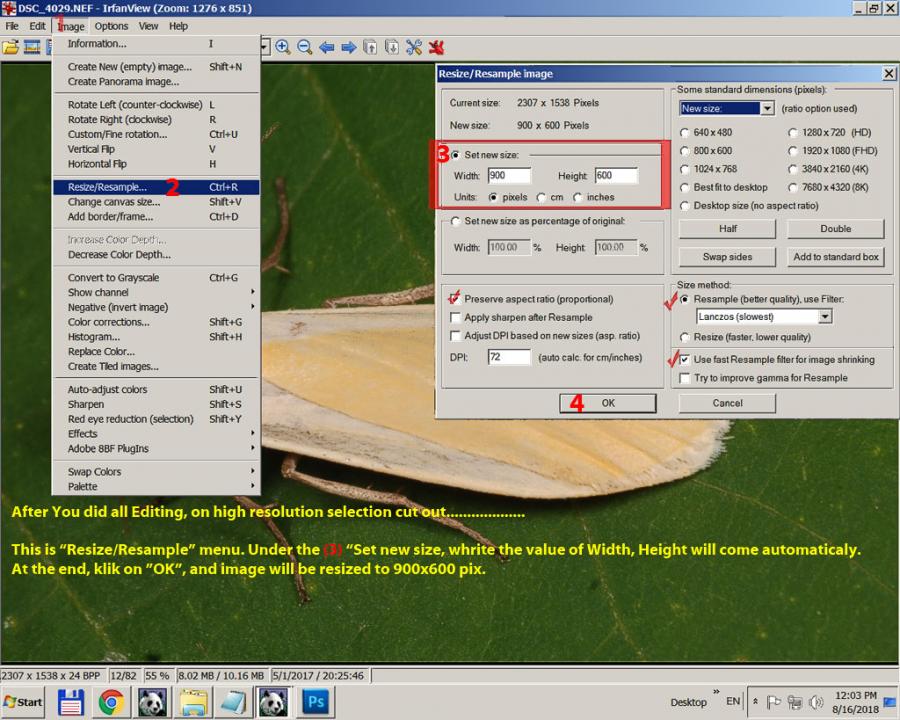Toggle 'Preserve aspect ratio (proportional)' checkbox
This screenshot has width=900, height=720.
(x=456, y=299)
